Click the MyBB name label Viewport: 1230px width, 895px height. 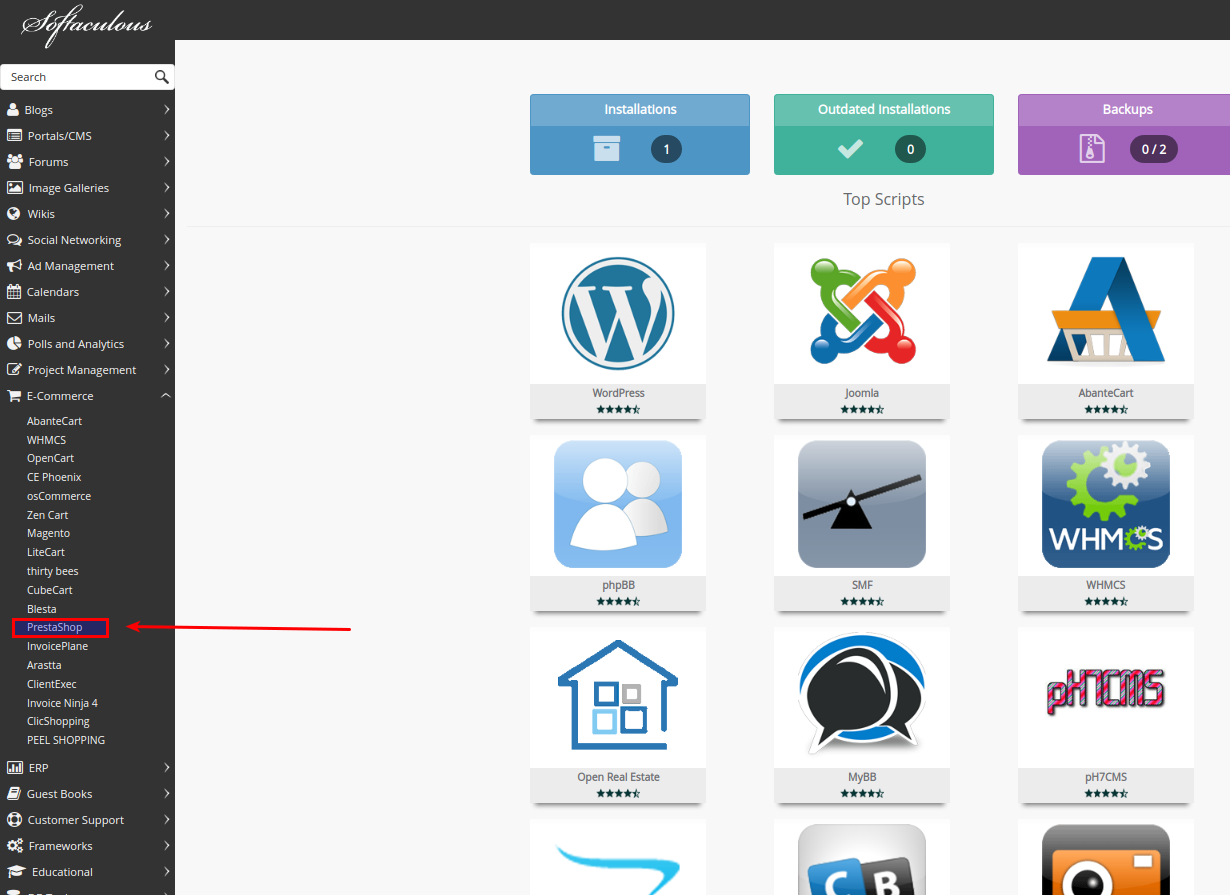pyautogui.click(x=862, y=777)
